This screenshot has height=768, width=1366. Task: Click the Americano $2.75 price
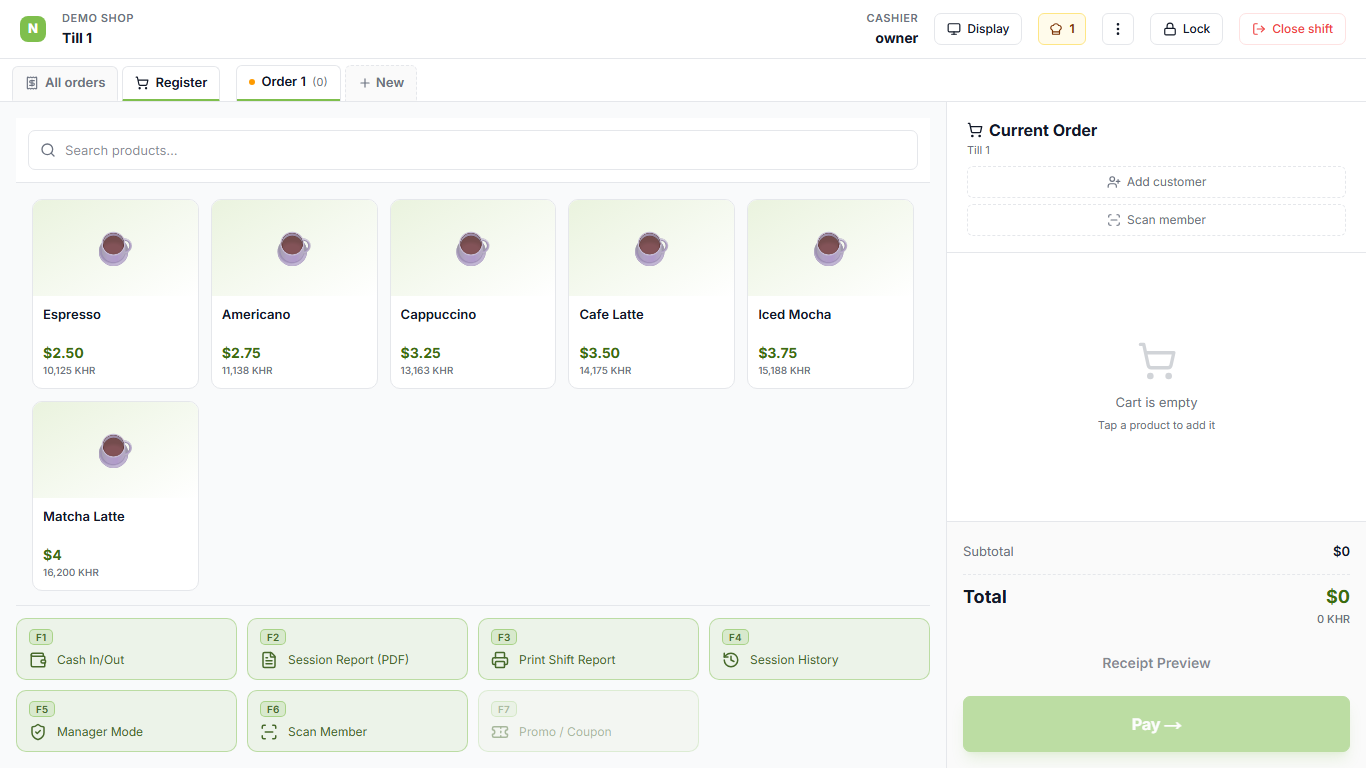[241, 353]
